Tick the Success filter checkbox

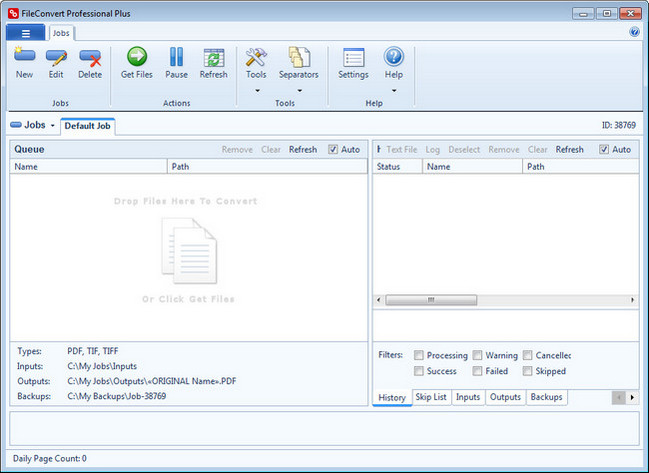[419, 371]
